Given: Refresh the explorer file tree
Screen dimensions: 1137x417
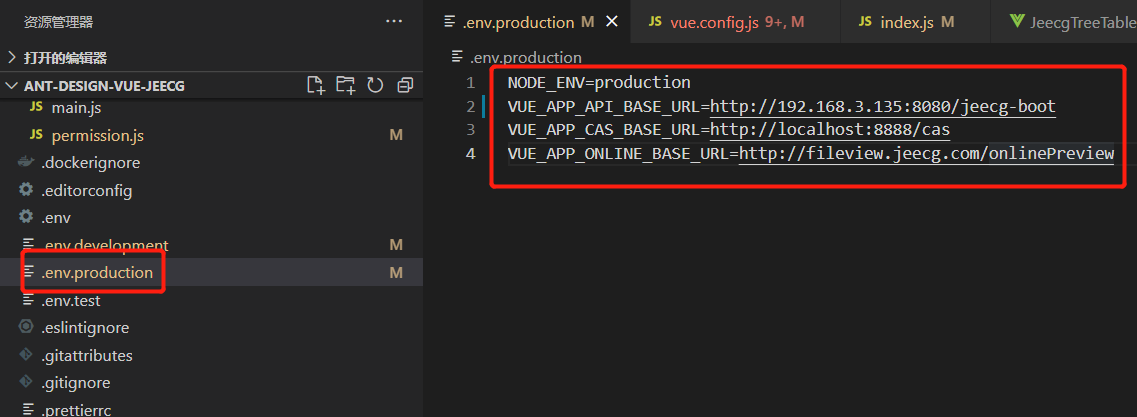Looking at the screenshot, I should click(x=375, y=85).
